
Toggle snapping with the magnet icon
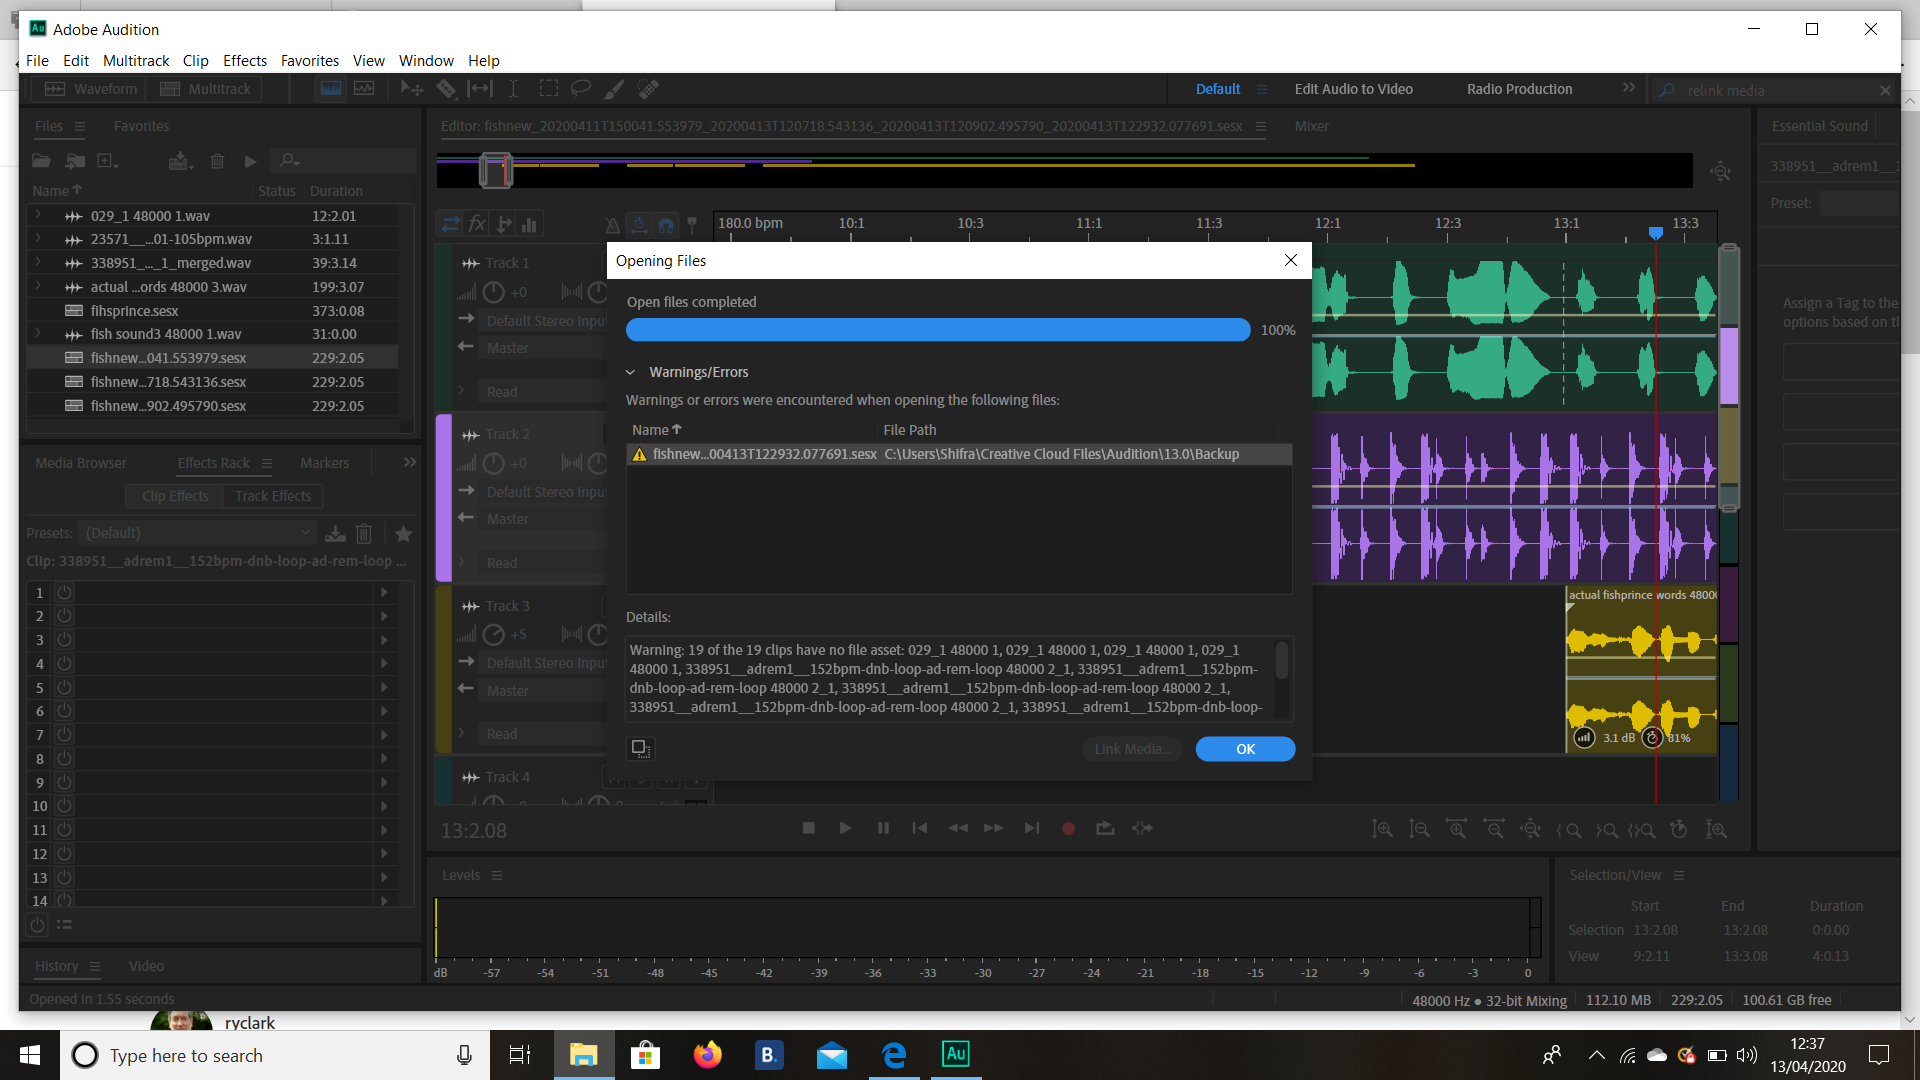[x=666, y=226]
